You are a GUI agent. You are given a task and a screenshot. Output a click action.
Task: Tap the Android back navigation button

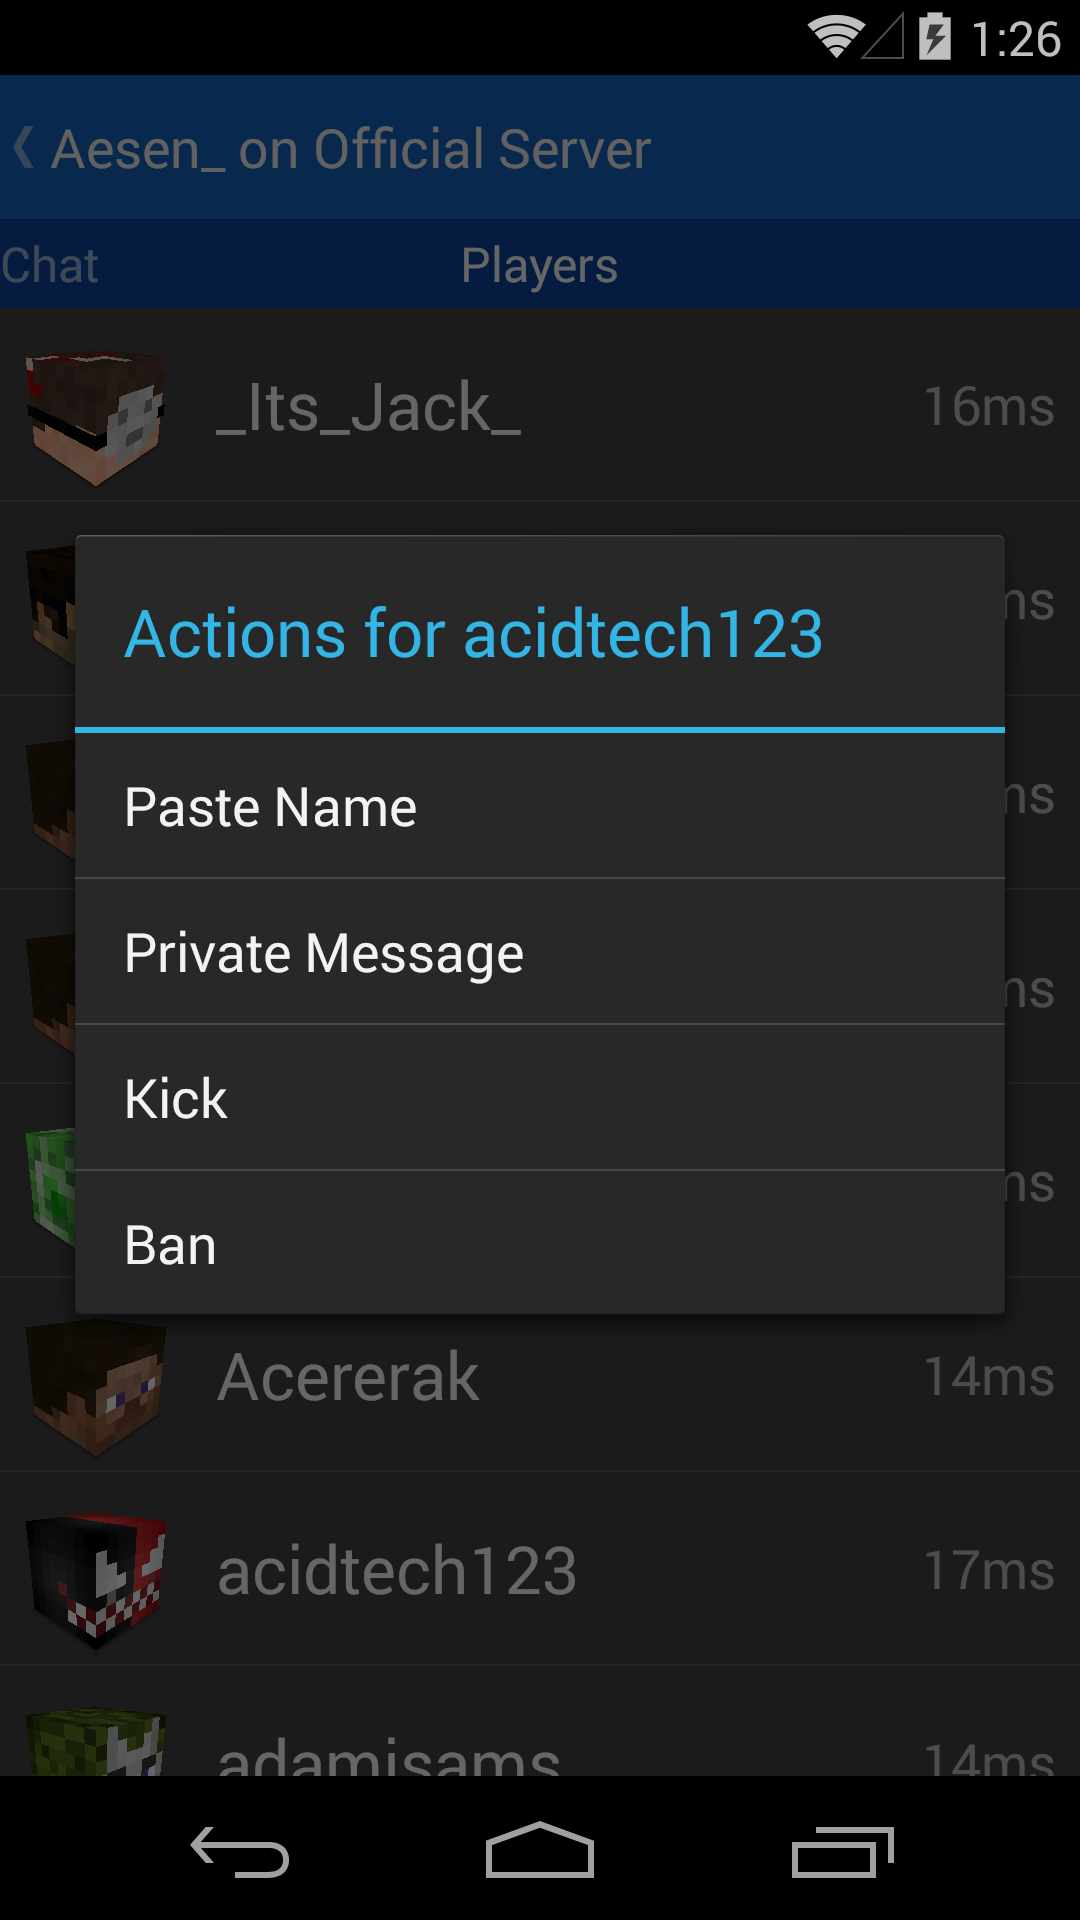[x=240, y=1851]
